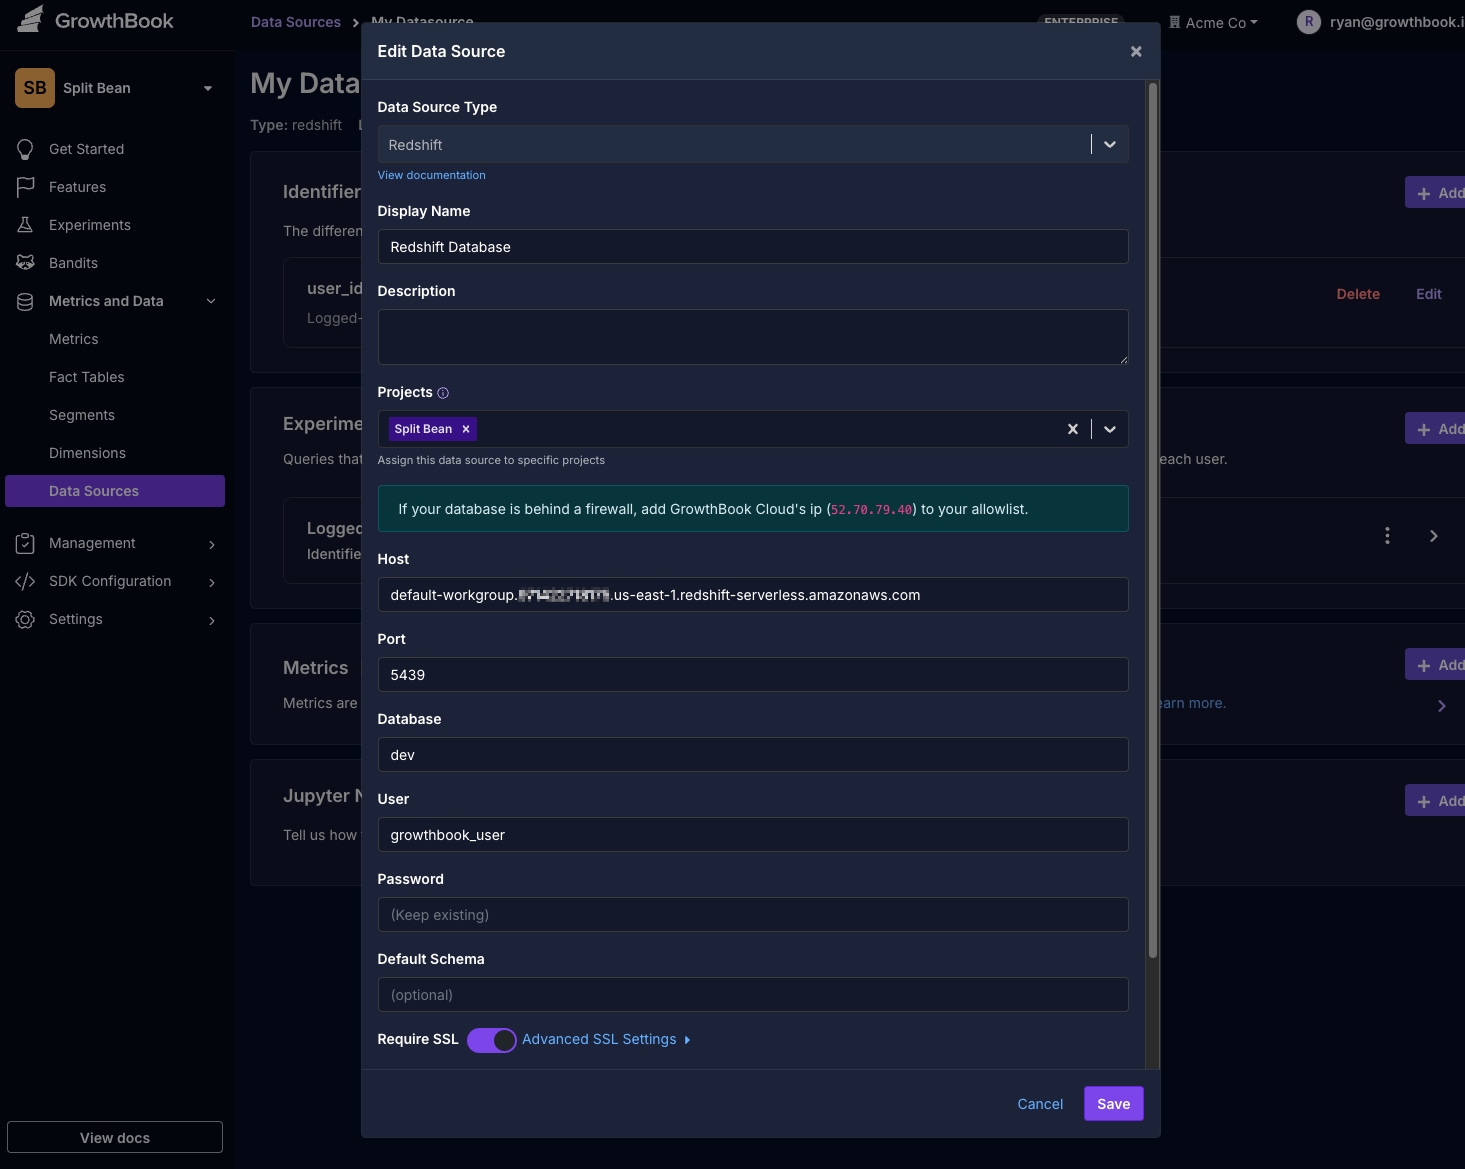Toggle the Require SSL switch

coord(492,1040)
